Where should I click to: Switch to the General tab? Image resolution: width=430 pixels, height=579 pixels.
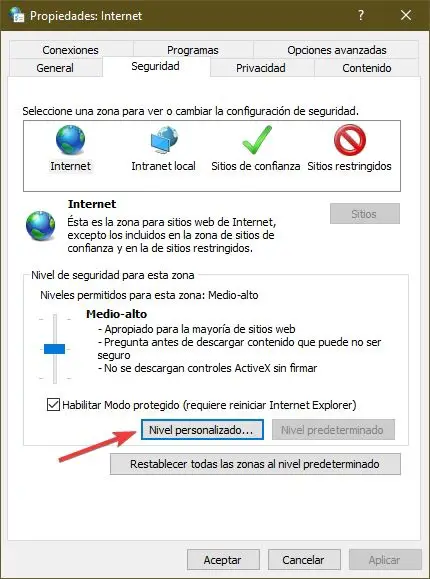[x=55, y=68]
